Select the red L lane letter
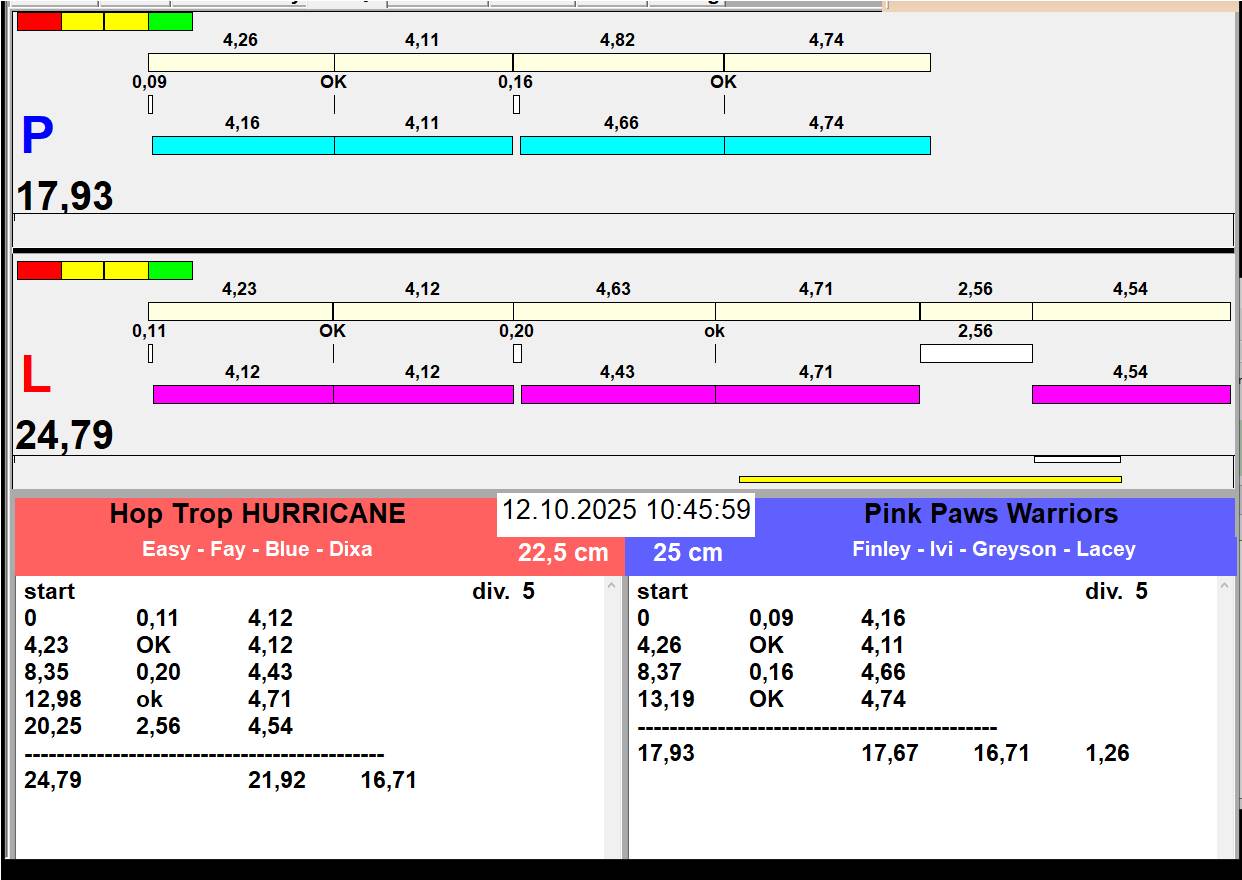This screenshot has width=1242, height=880. pyautogui.click(x=36, y=376)
